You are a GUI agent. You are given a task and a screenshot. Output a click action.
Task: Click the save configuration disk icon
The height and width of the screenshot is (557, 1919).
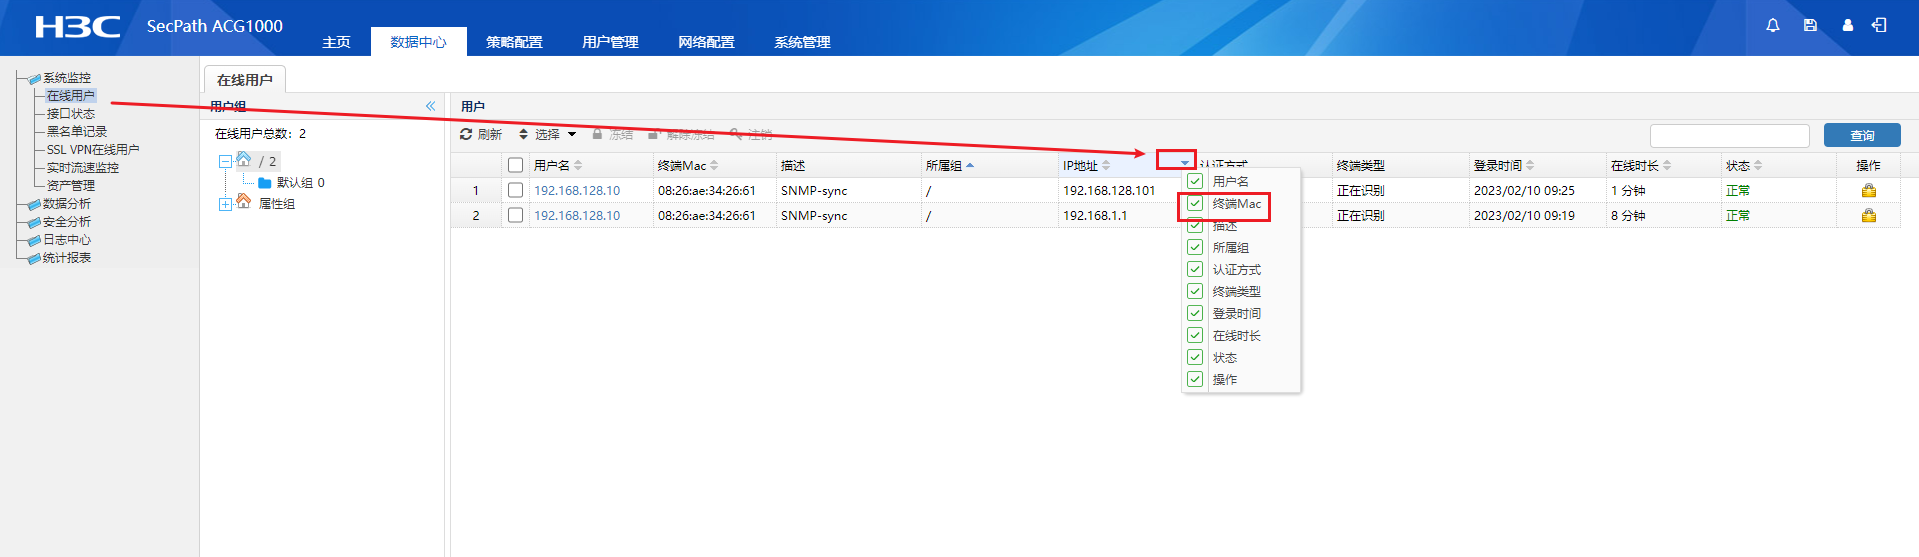click(1810, 26)
